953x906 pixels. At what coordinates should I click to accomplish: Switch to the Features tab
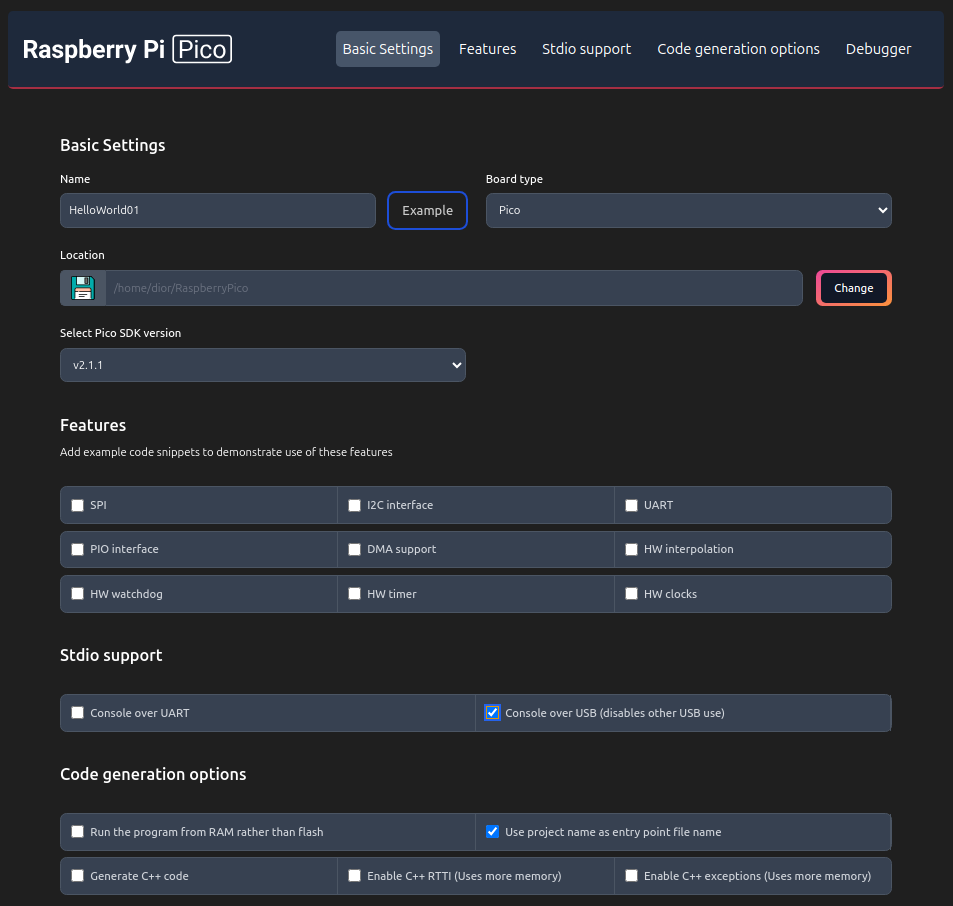(487, 49)
